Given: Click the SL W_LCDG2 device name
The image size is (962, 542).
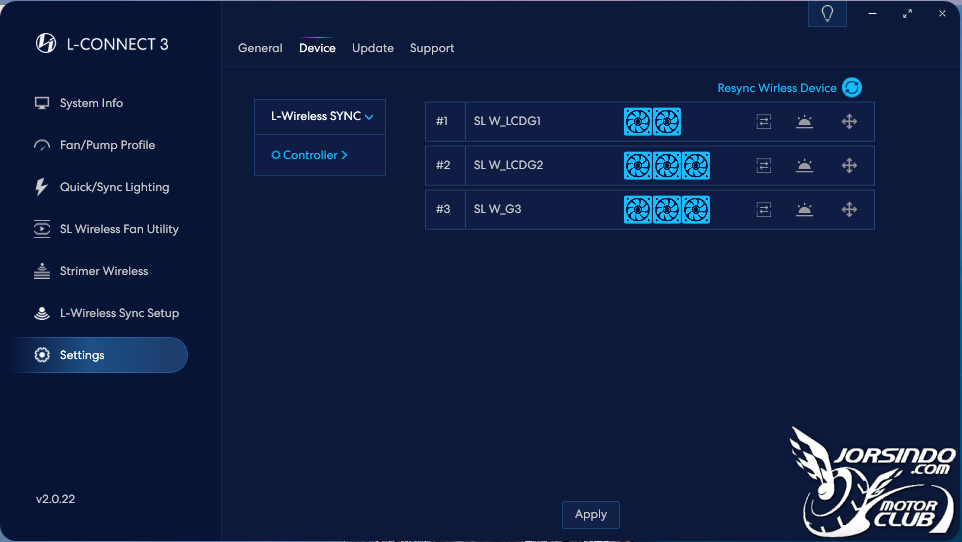Looking at the screenshot, I should click(508, 165).
